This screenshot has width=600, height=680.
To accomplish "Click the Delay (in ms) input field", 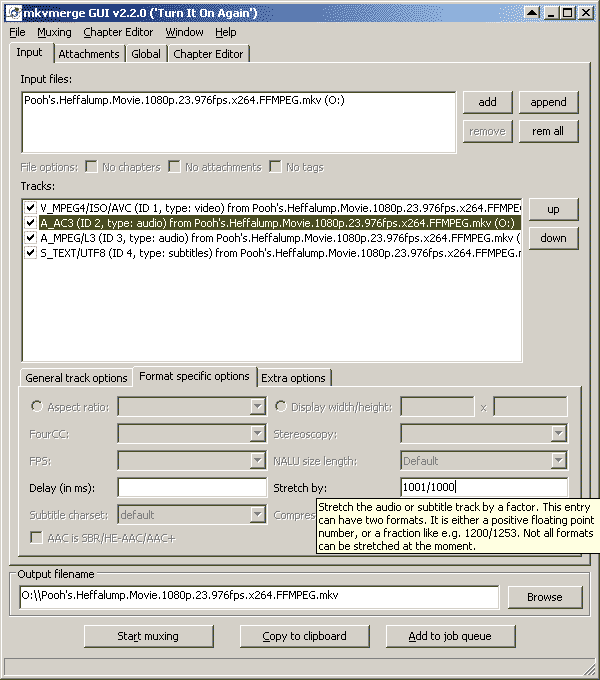I will (x=192, y=487).
